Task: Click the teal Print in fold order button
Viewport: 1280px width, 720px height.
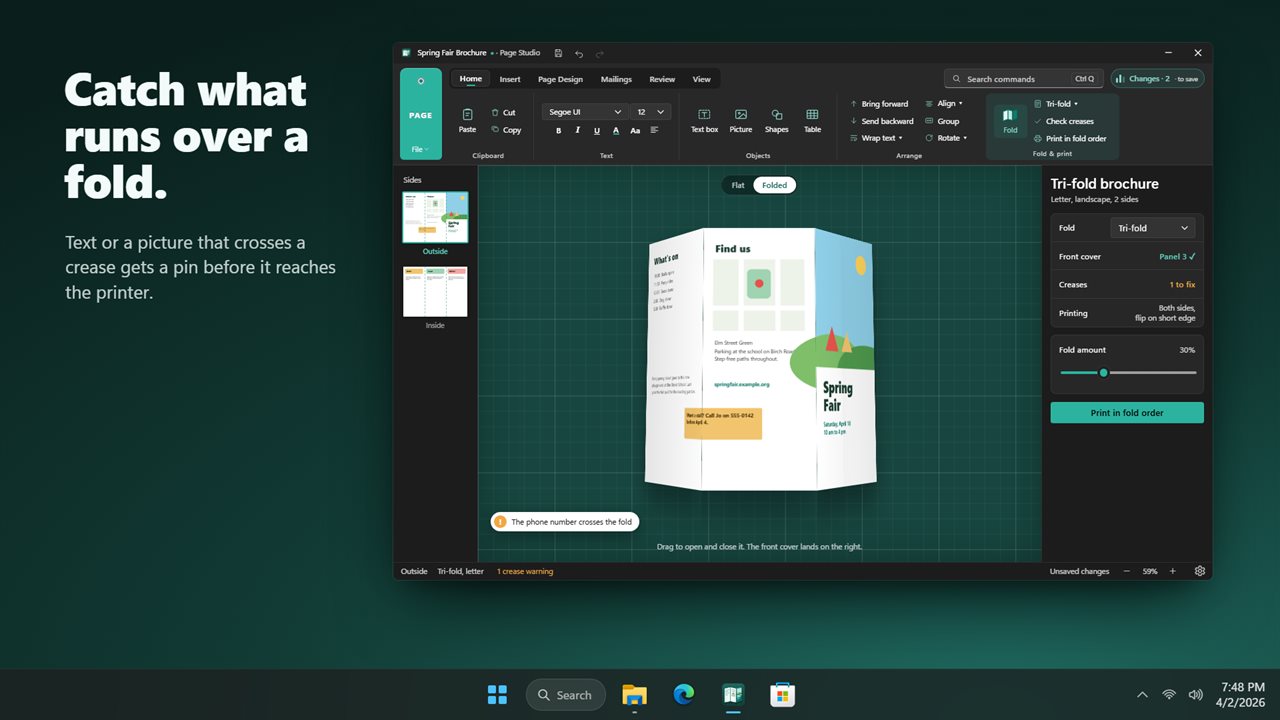Action: click(1127, 413)
